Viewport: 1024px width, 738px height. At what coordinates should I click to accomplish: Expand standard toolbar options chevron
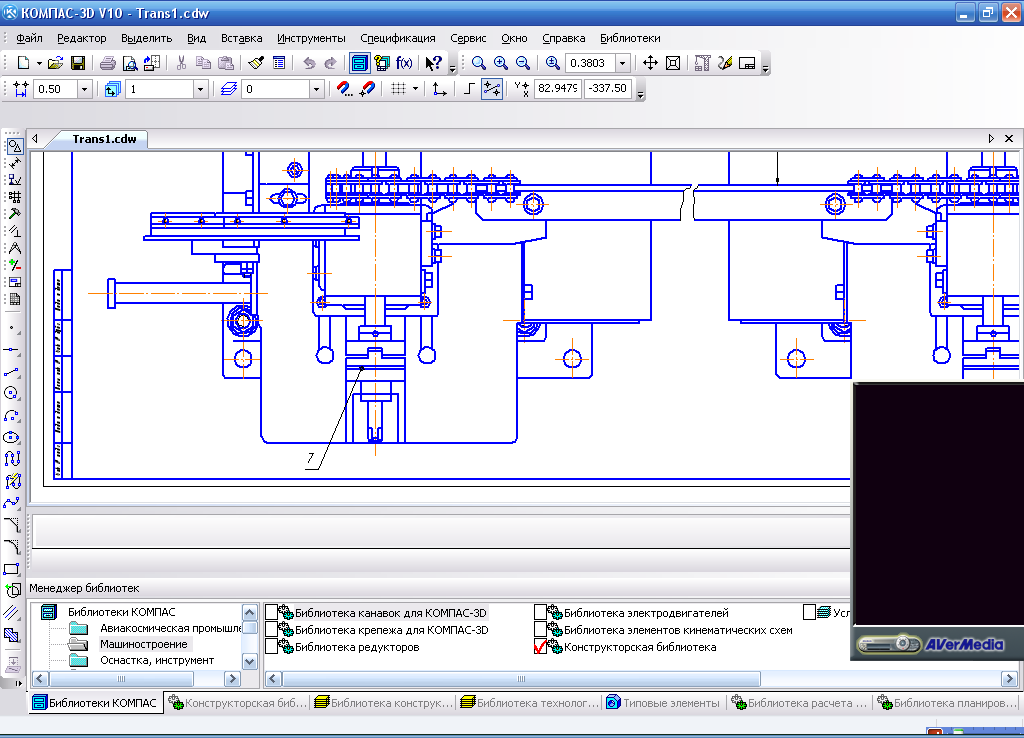452,67
